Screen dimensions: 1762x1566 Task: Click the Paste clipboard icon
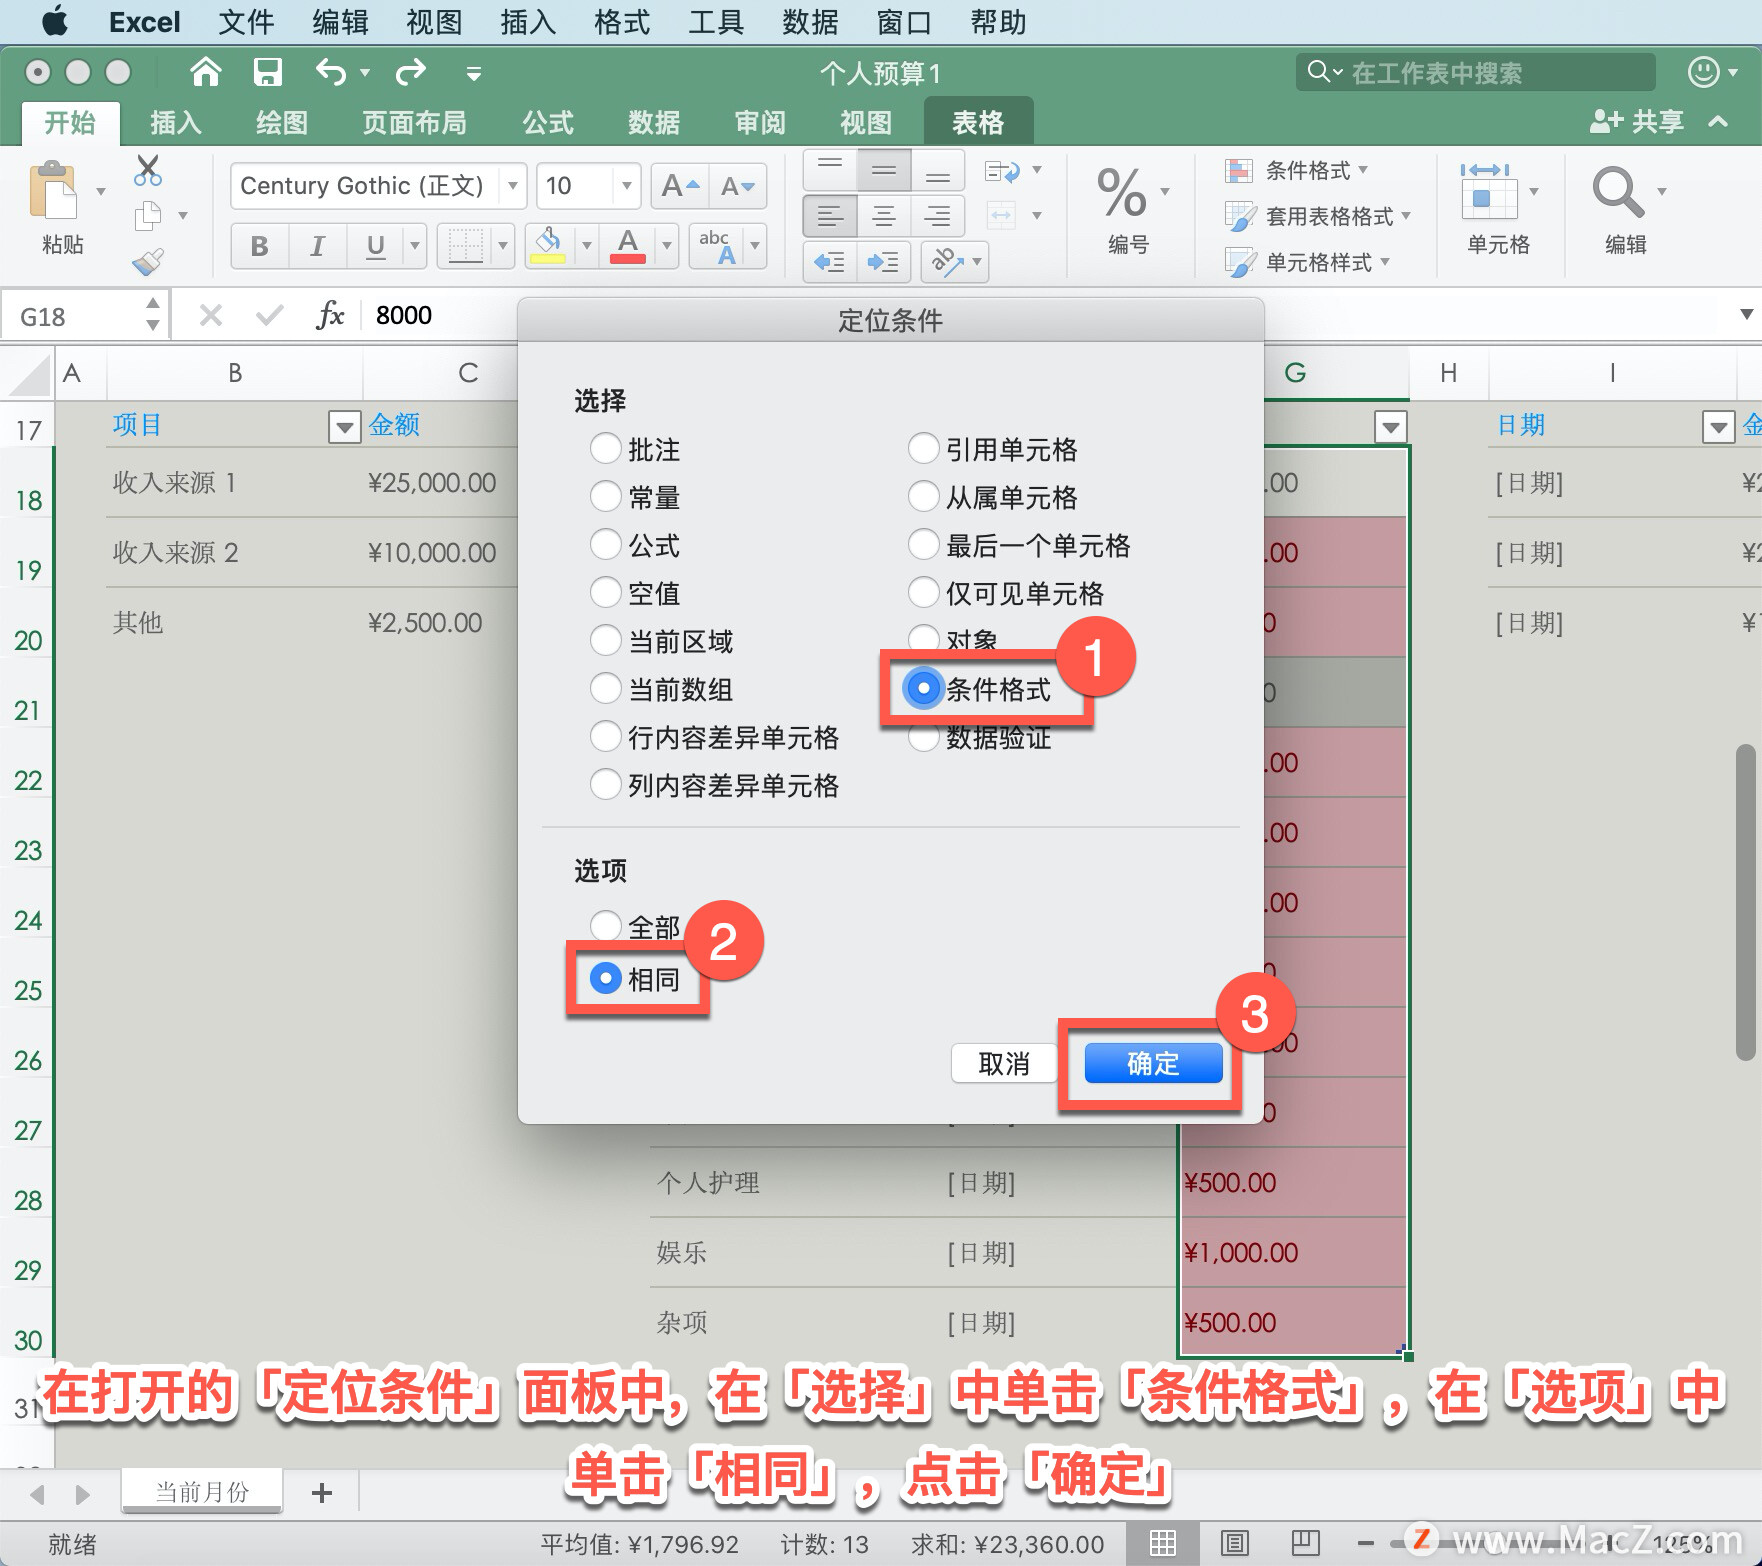(x=54, y=191)
